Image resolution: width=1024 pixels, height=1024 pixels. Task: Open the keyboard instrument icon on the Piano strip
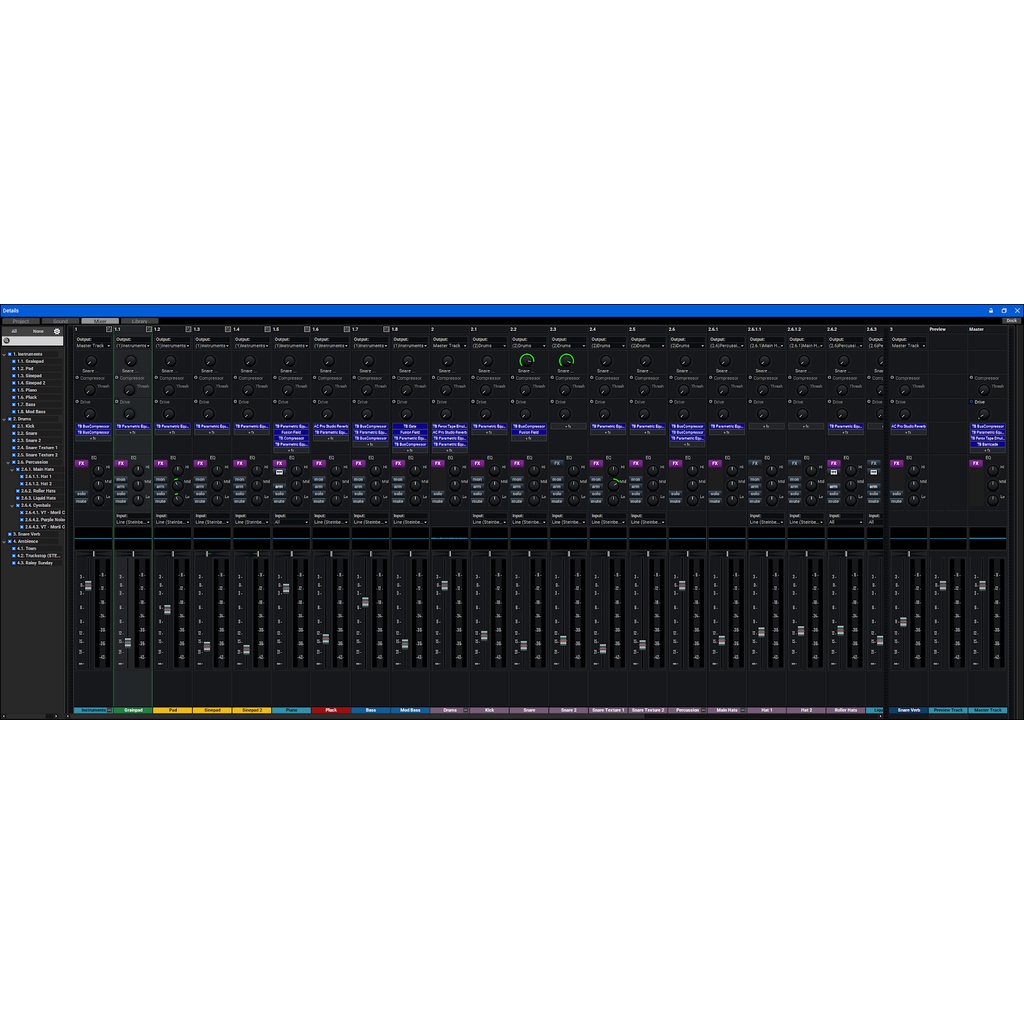point(279,472)
